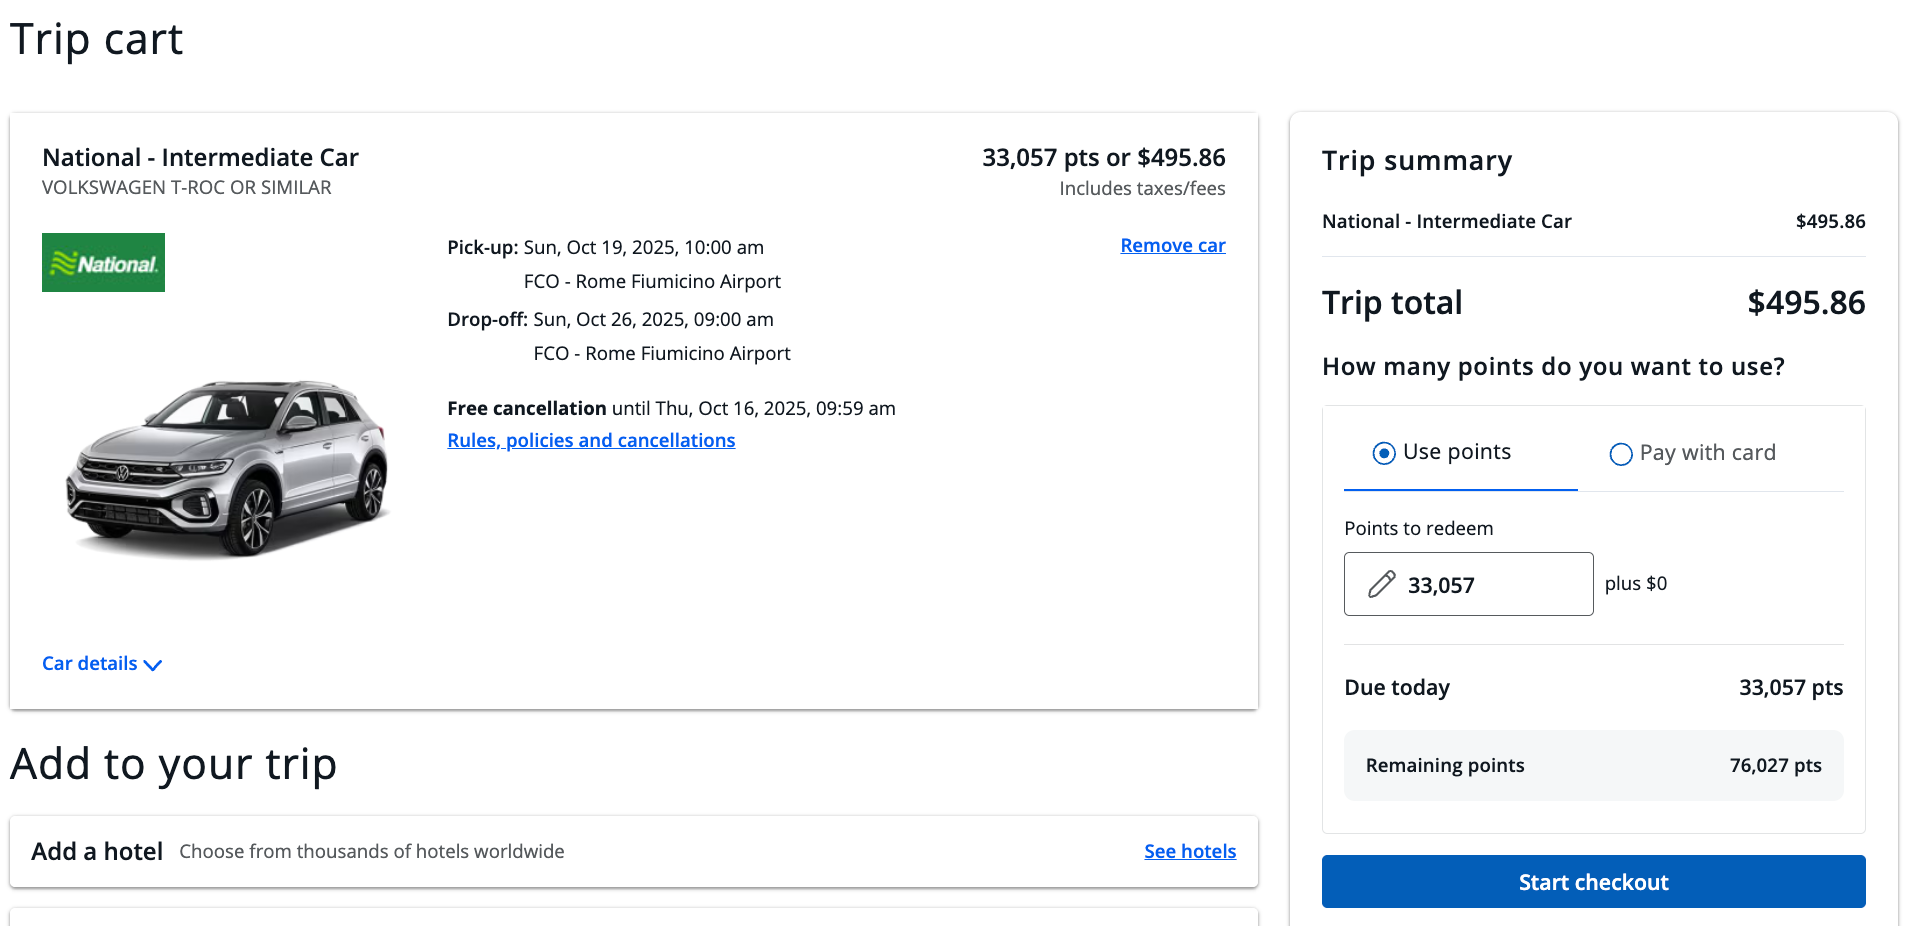
Task: Click the pencil edit icon in points field
Action: [x=1381, y=584]
